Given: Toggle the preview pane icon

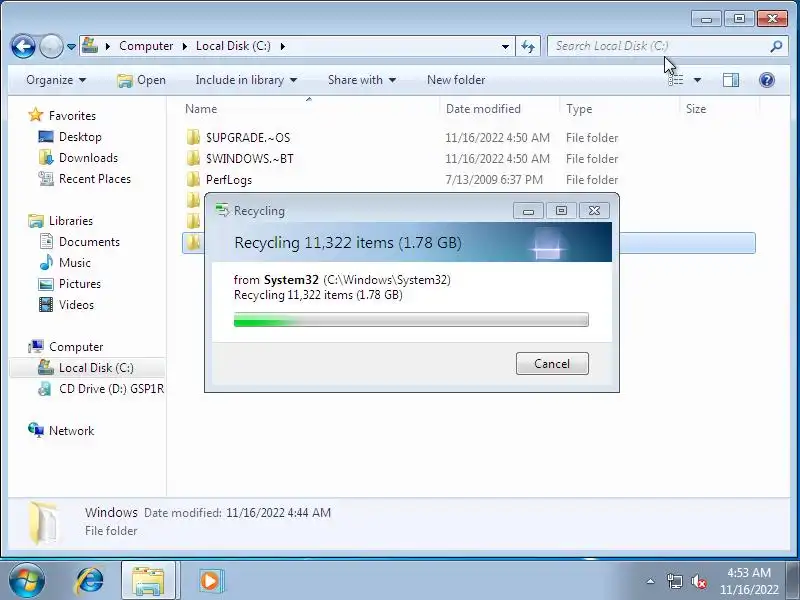Looking at the screenshot, I should [x=731, y=80].
